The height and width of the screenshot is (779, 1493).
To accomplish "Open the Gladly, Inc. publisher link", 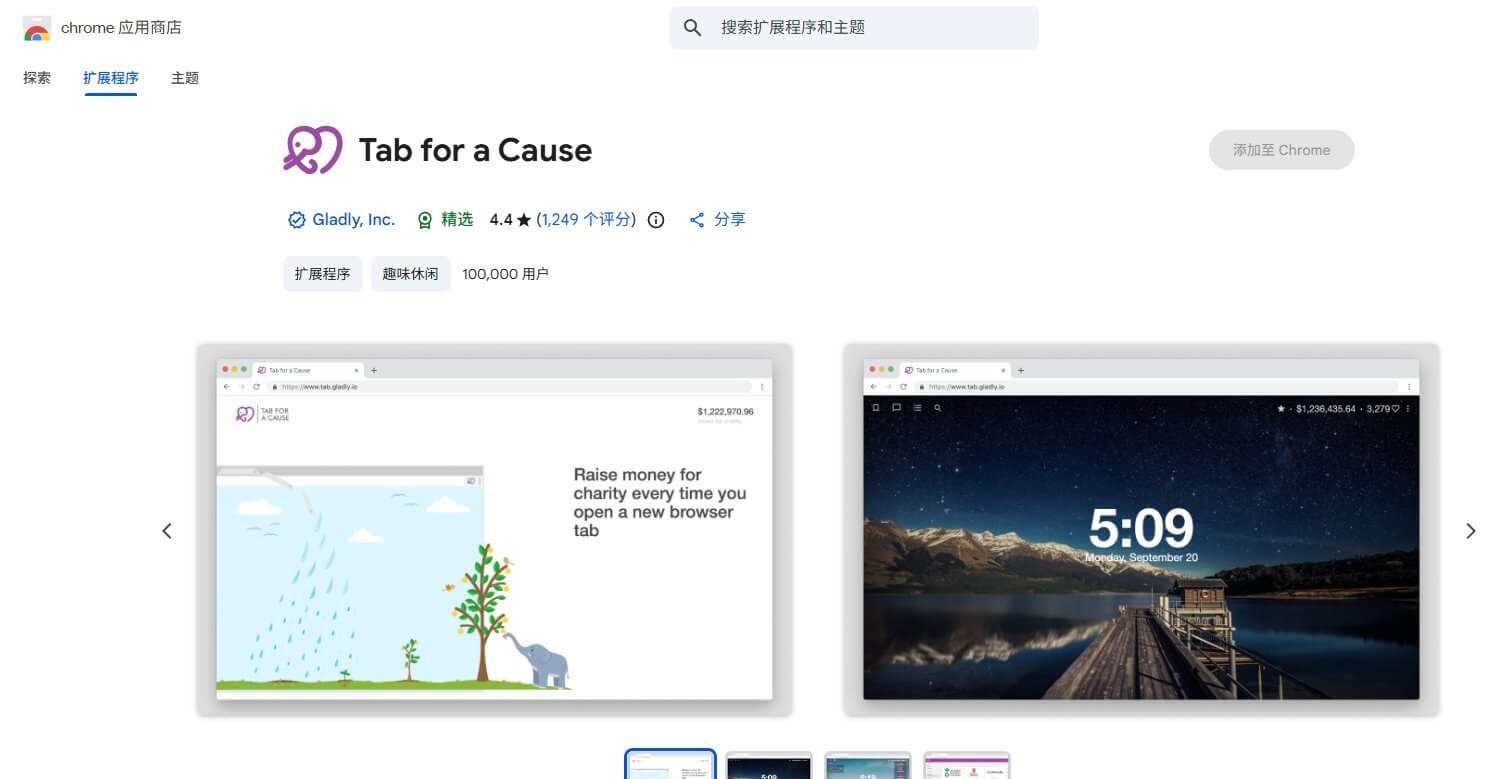I will point(354,220).
